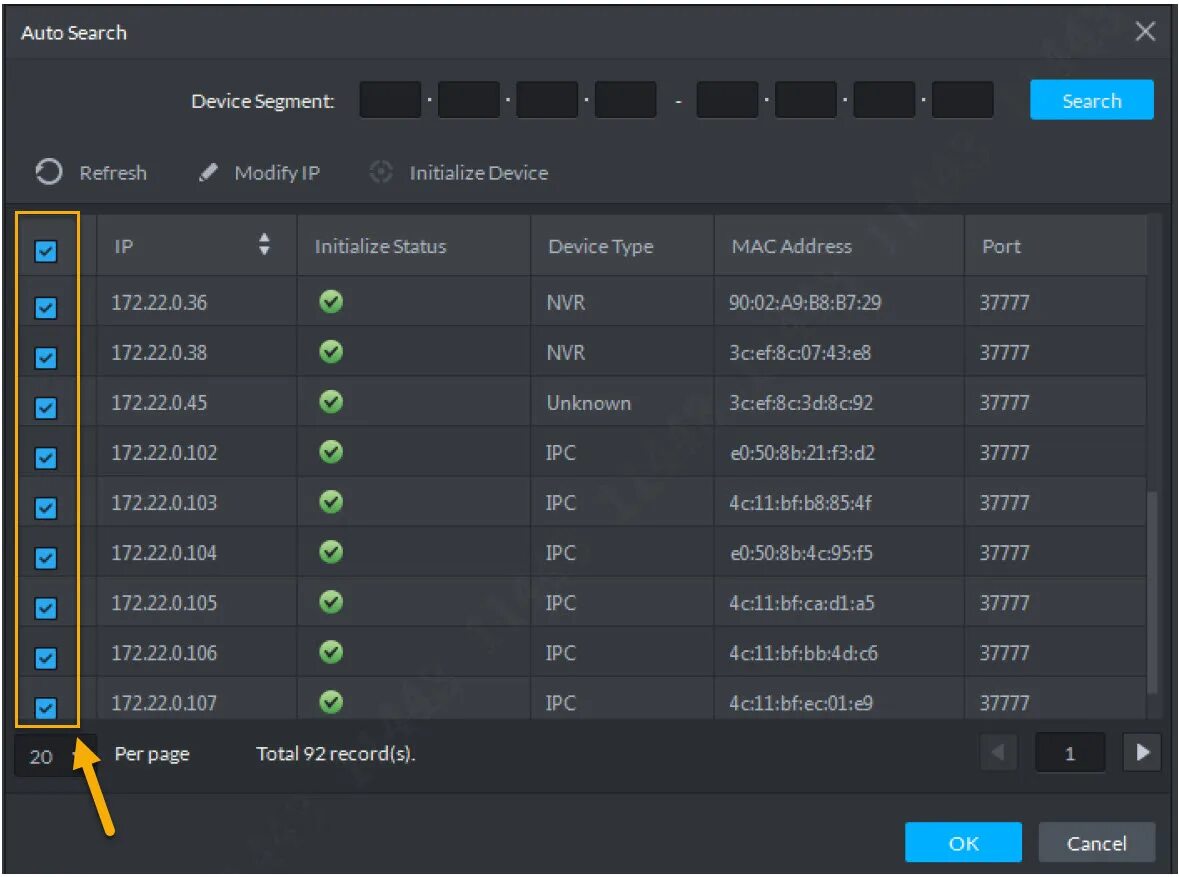
Task: Uncheck the 172.22.0.107 row checkbox
Action: pyautogui.click(x=46, y=708)
